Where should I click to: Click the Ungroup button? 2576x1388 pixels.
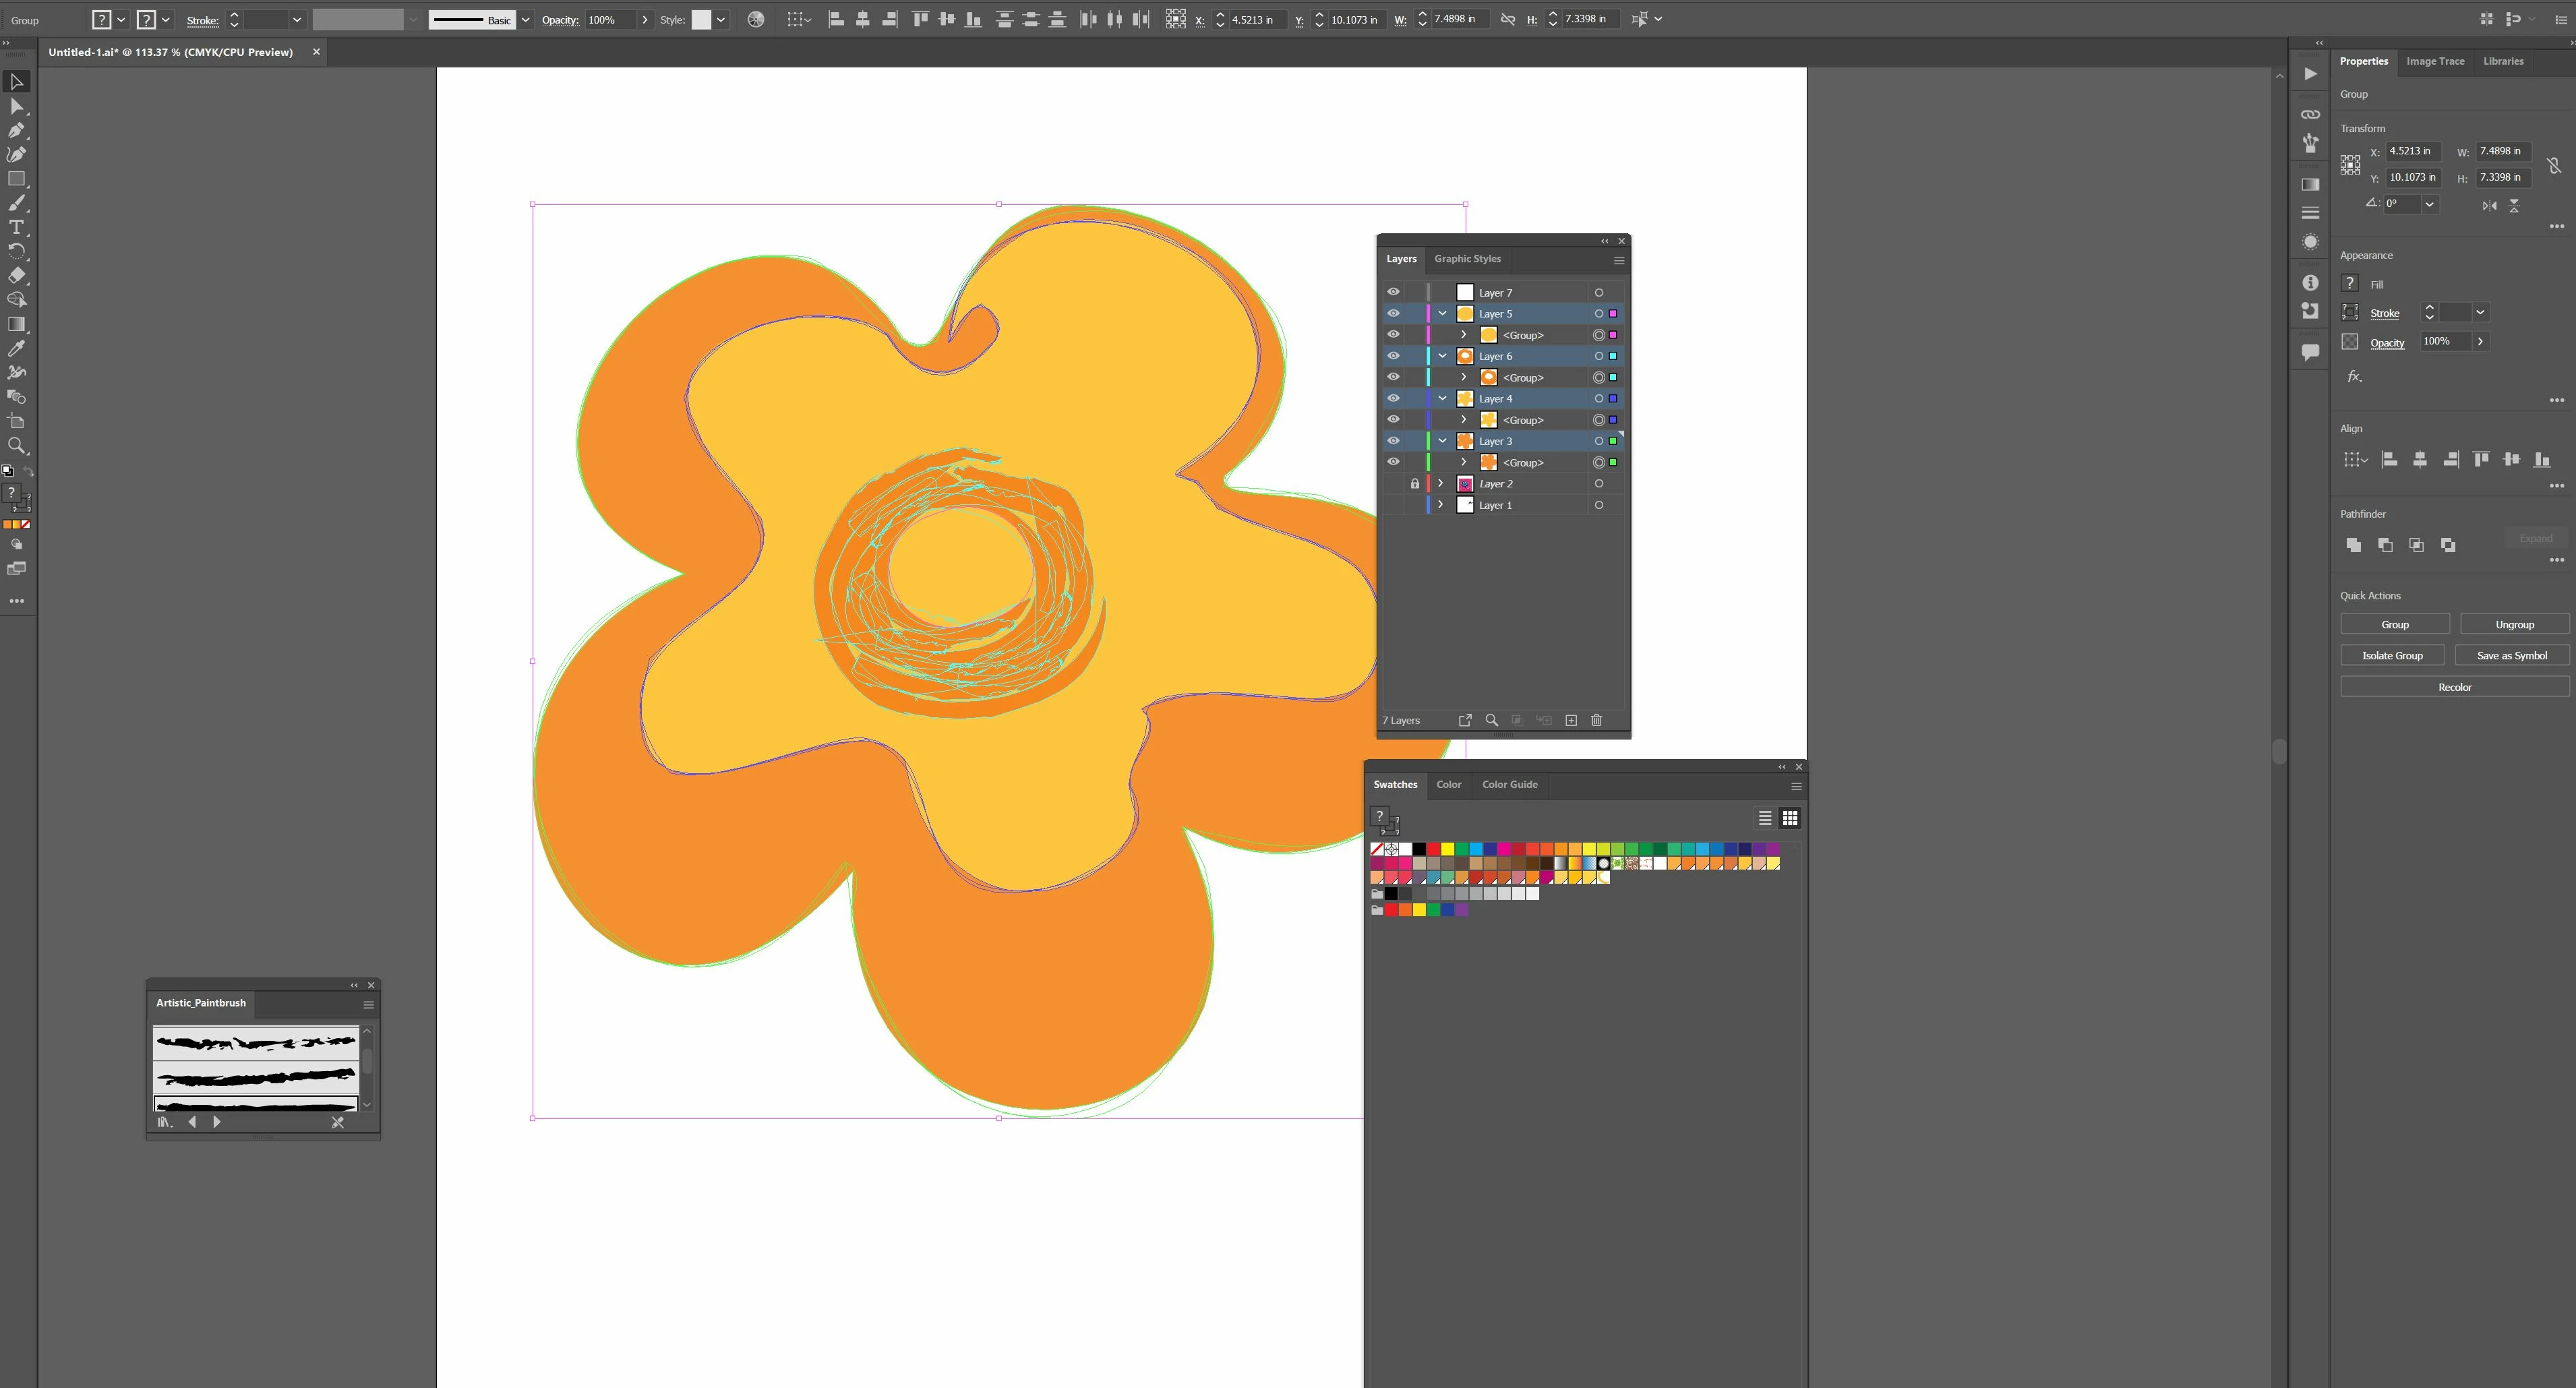(2513, 624)
